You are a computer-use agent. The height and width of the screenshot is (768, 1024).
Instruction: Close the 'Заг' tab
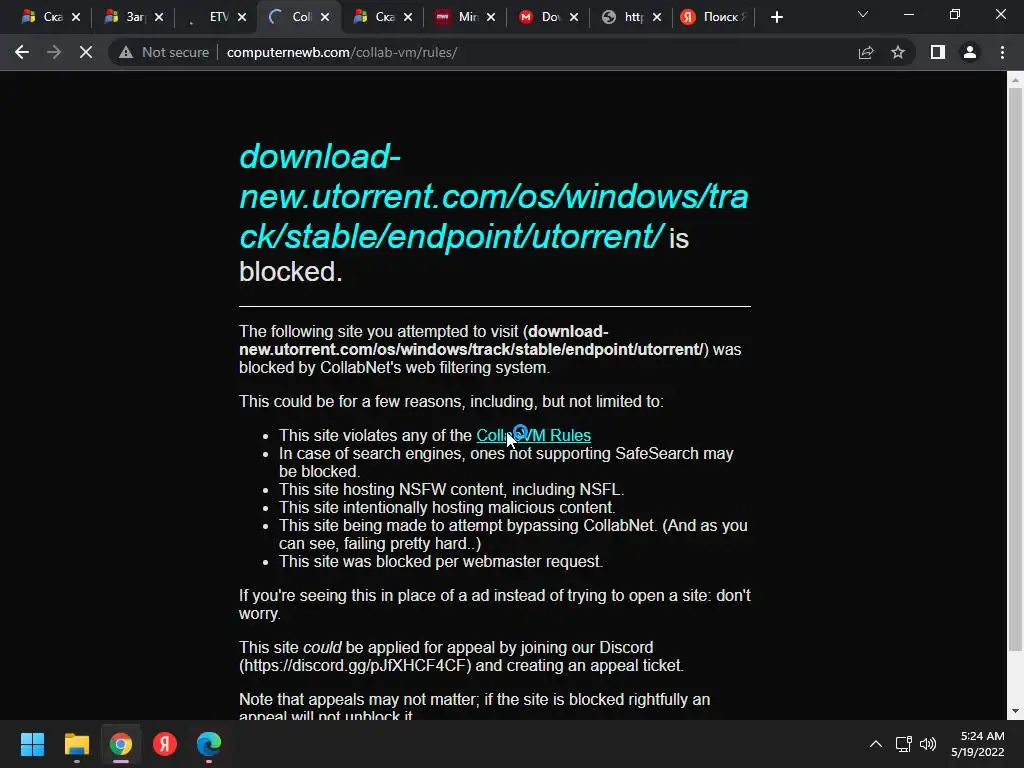[x=159, y=18]
